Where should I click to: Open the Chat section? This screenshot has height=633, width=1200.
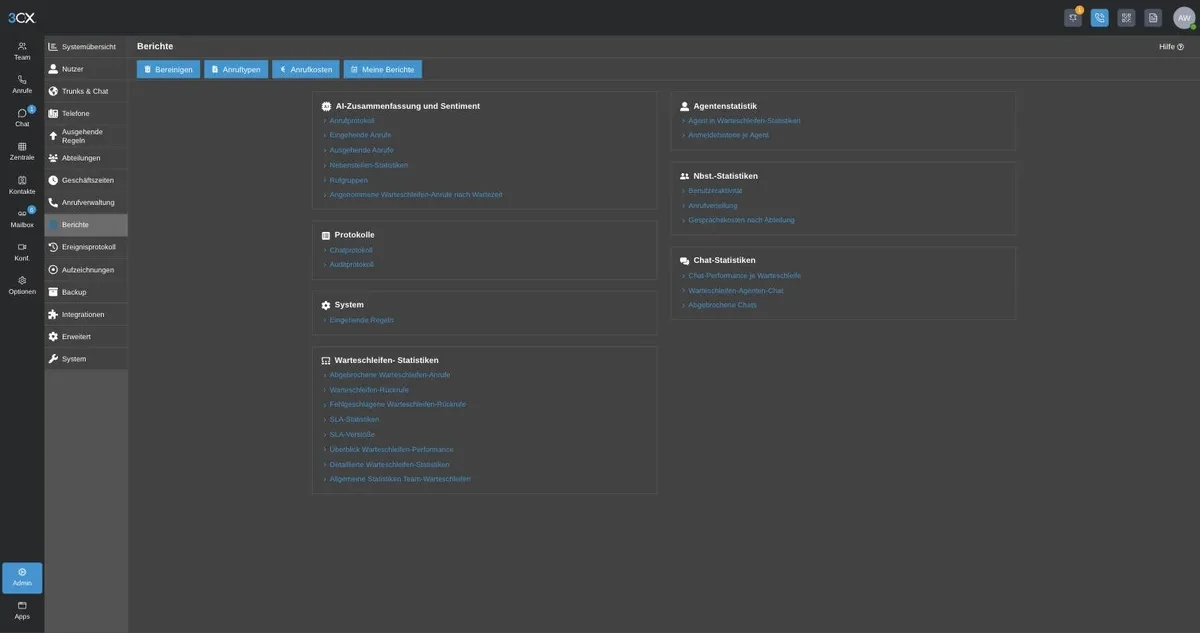[22, 118]
